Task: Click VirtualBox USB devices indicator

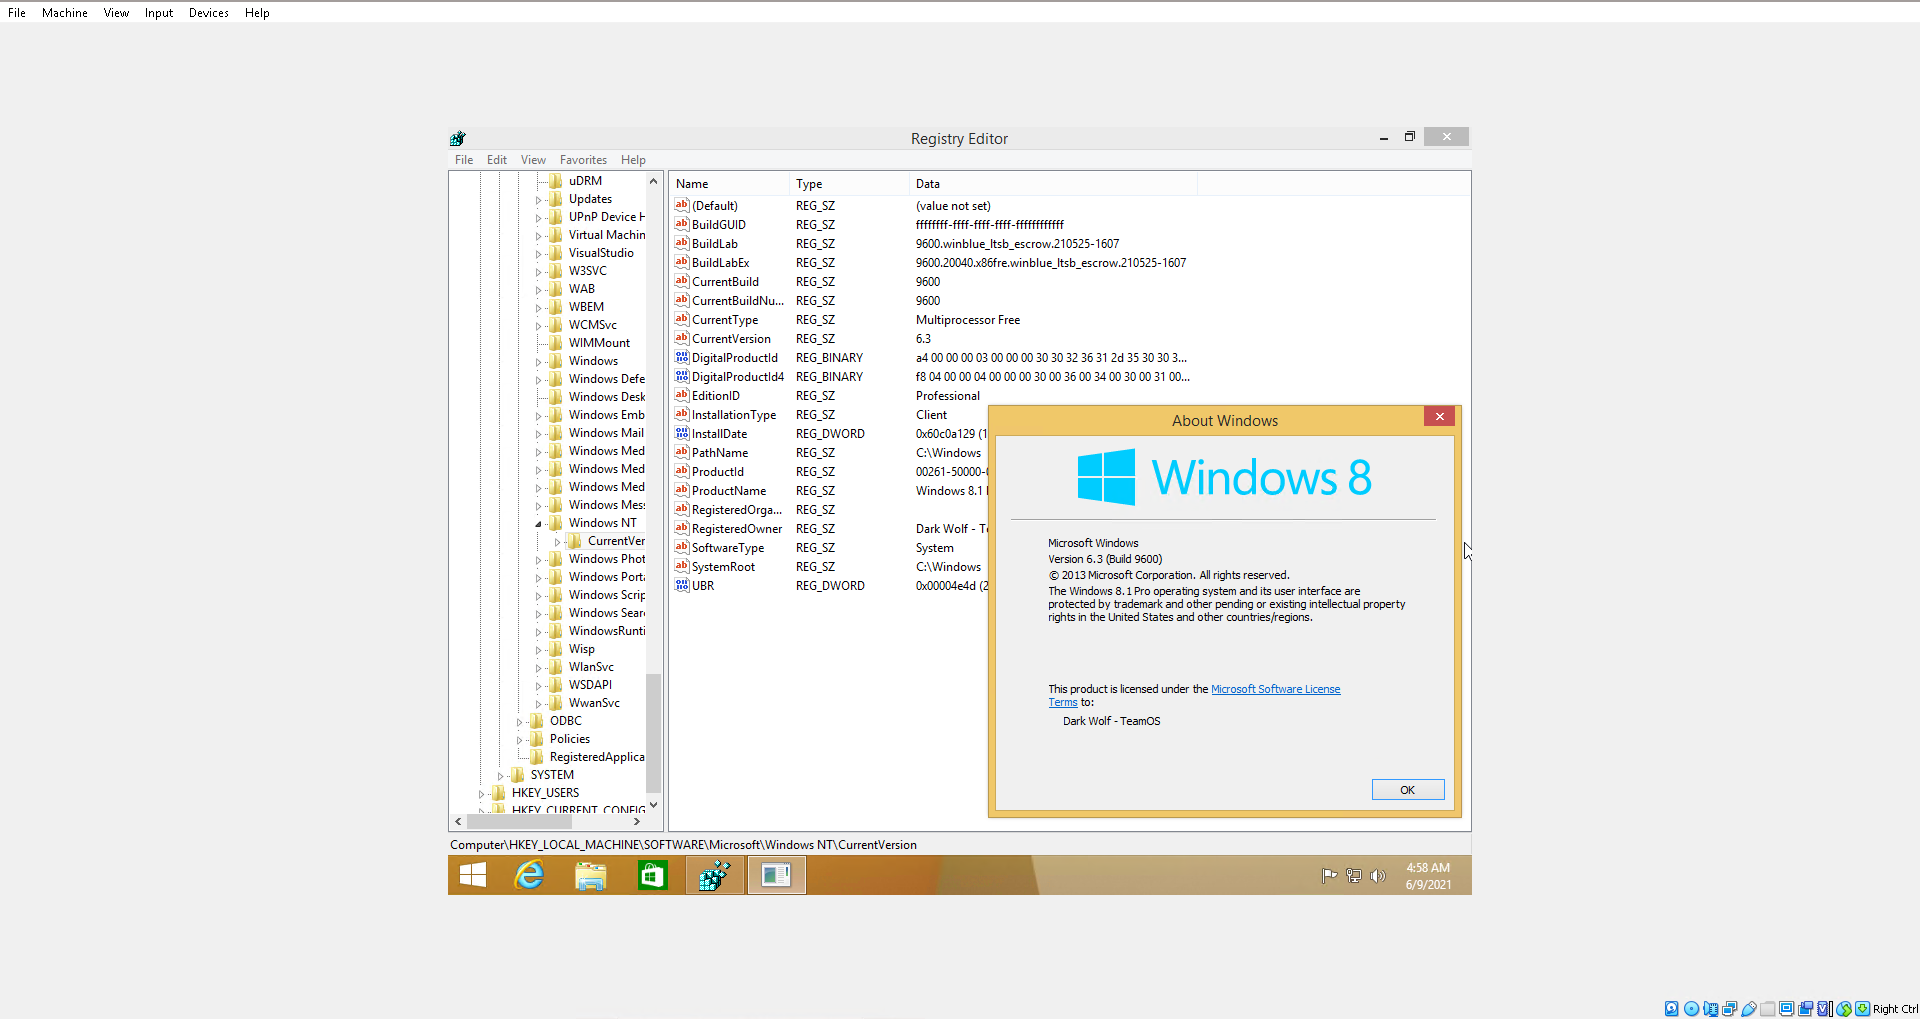Action: (x=1749, y=1009)
